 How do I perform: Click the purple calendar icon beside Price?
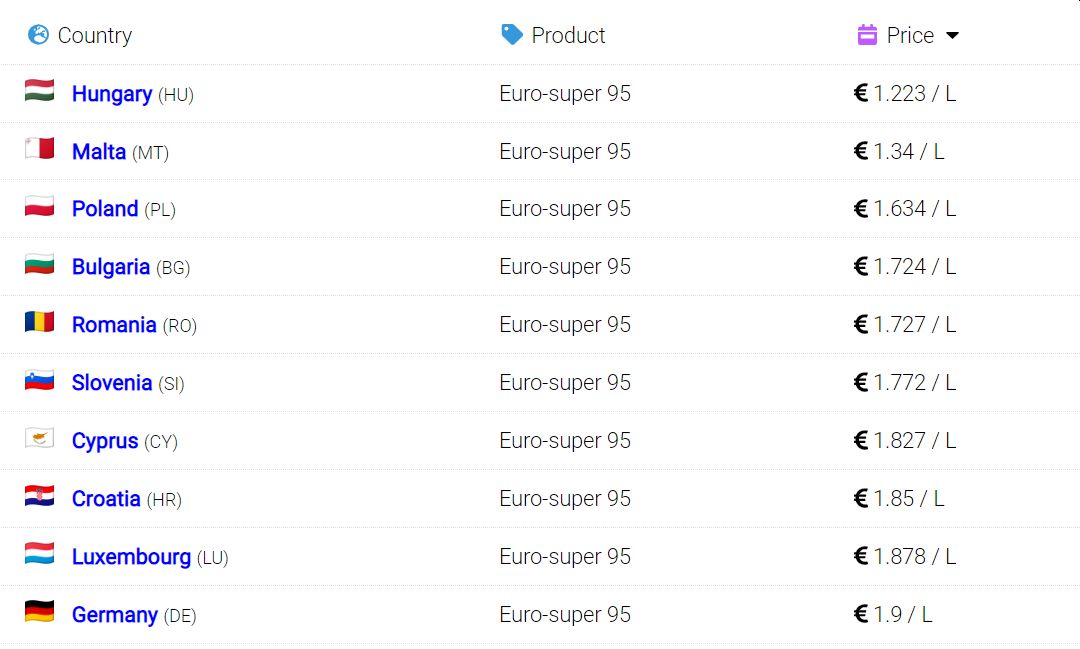tap(867, 34)
